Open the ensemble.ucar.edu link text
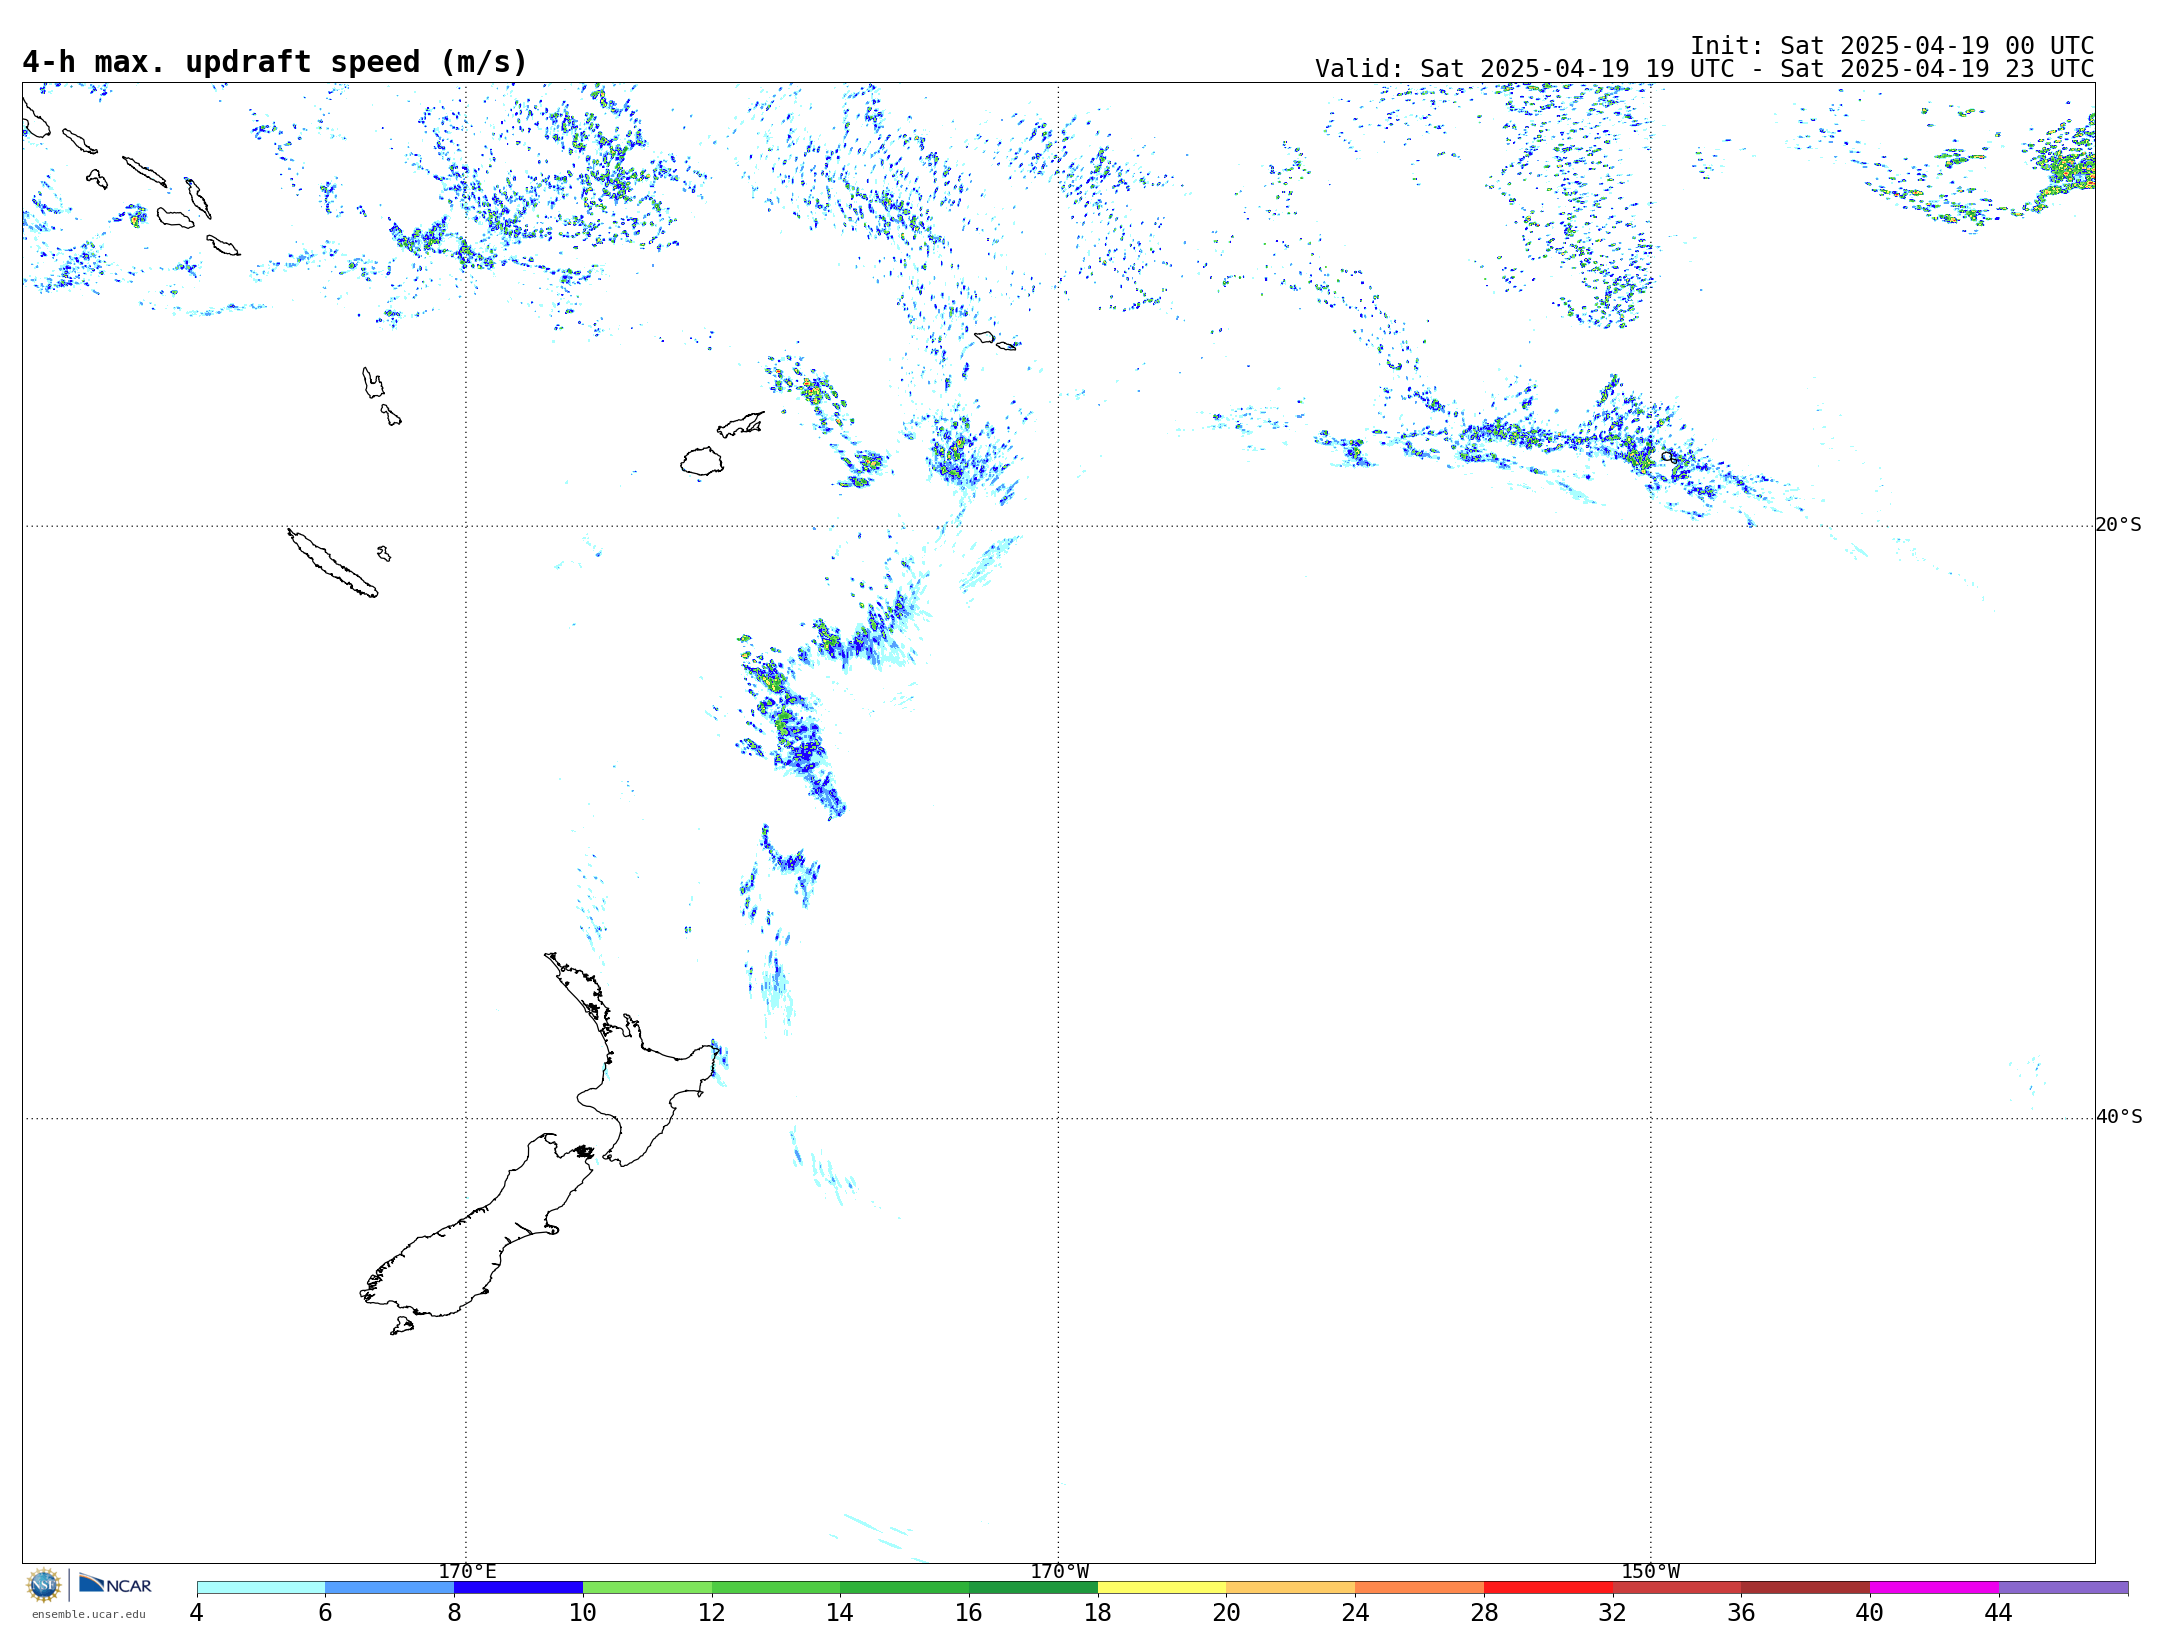The width and height of the screenshot is (2160, 1626). pyautogui.click(x=88, y=1614)
